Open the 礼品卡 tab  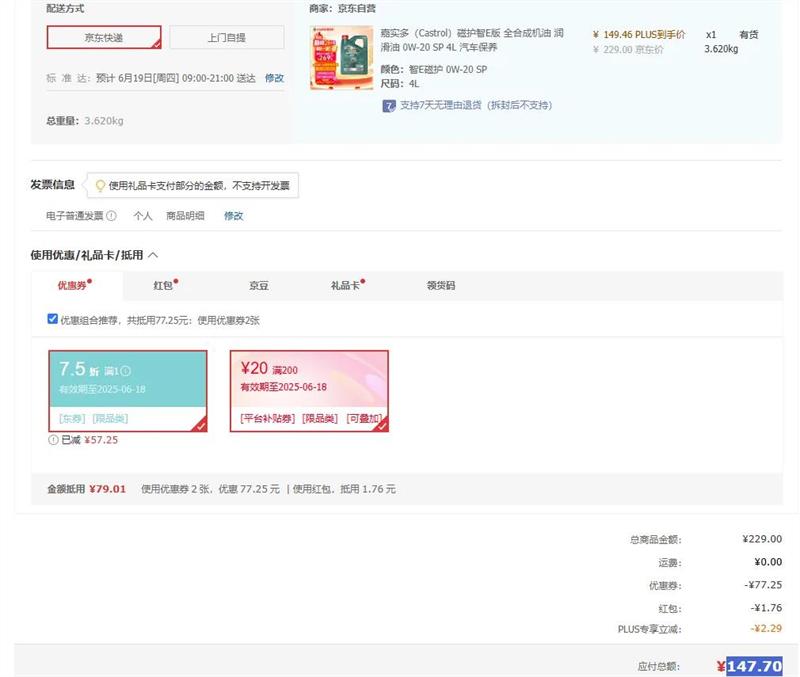tap(344, 285)
